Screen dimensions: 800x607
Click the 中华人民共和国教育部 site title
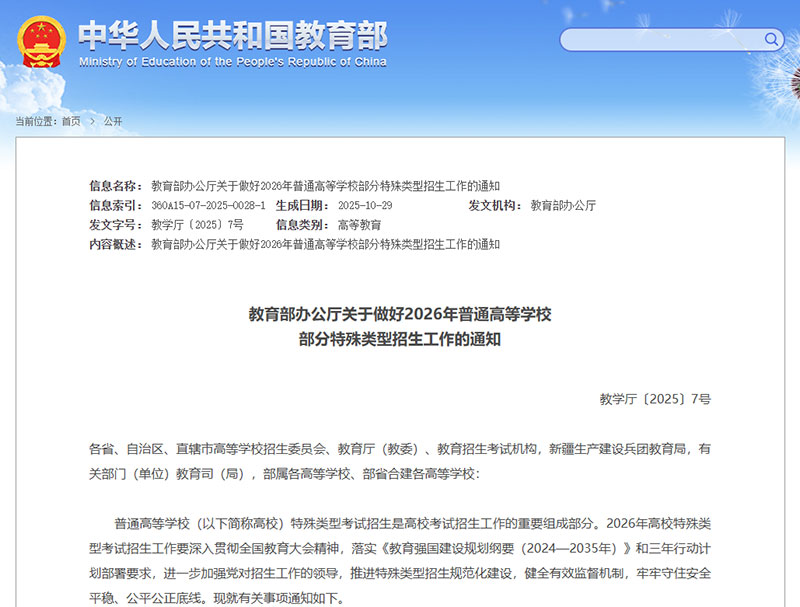[x=232, y=35]
